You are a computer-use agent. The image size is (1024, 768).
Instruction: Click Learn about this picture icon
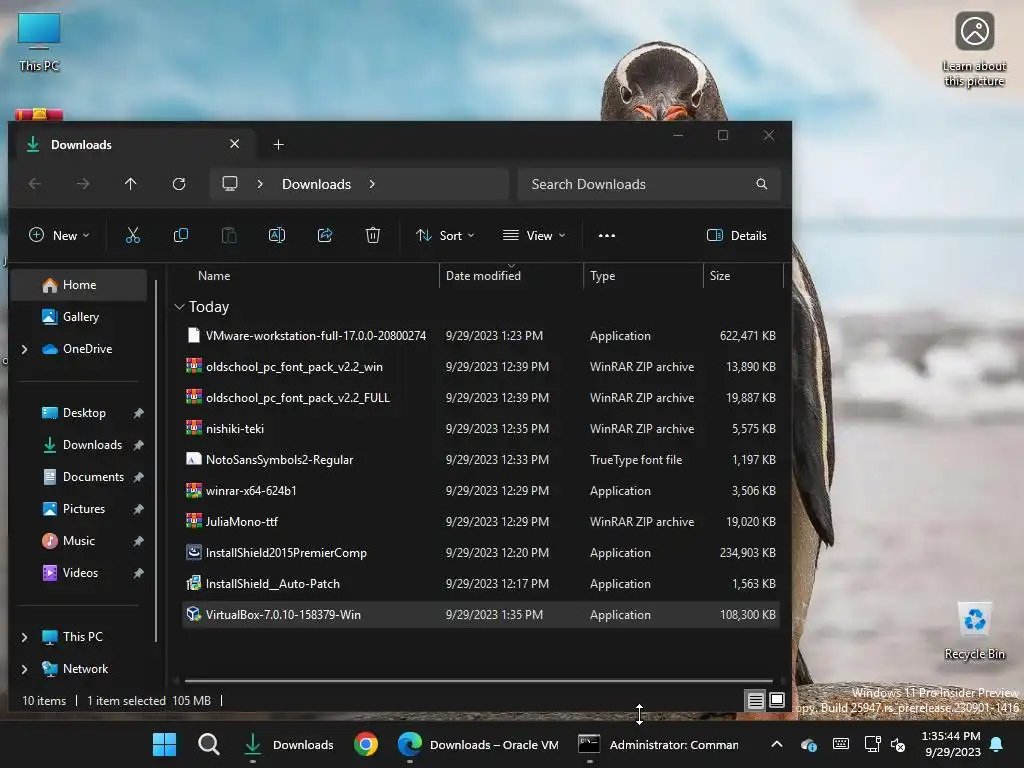[974, 49]
